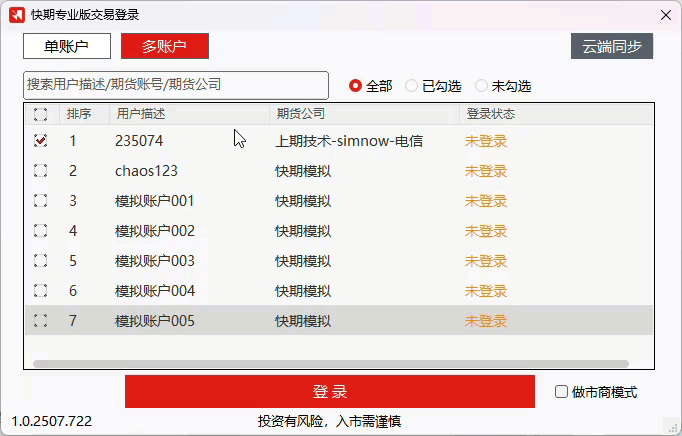The height and width of the screenshot is (436, 682).
Task: Click the 模拟账户001 row text
Action: coord(154,201)
